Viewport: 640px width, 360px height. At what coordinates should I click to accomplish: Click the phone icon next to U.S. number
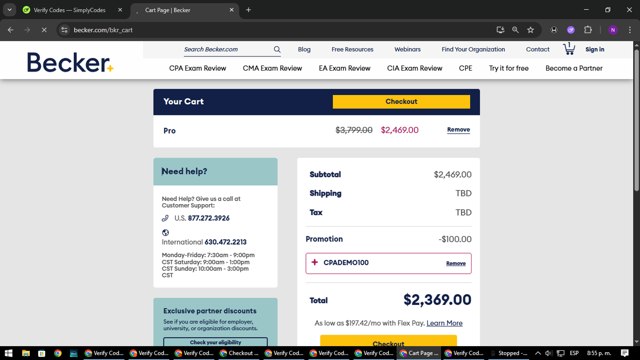pyautogui.click(x=165, y=218)
